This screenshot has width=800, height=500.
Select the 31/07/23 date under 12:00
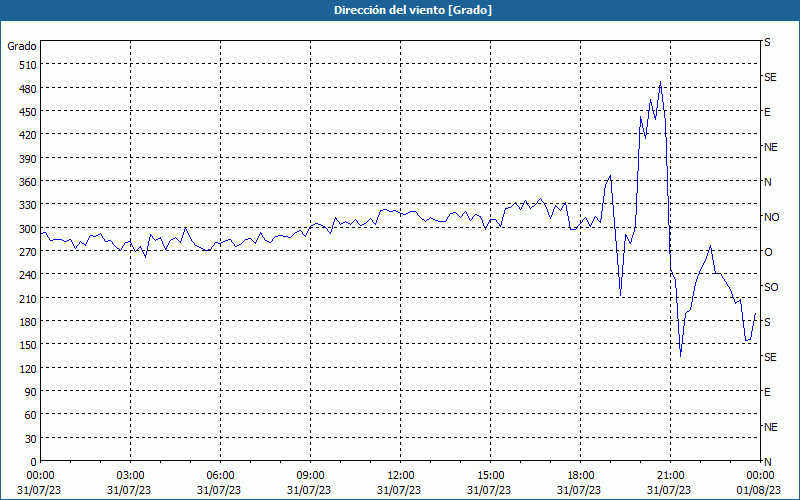(399, 490)
